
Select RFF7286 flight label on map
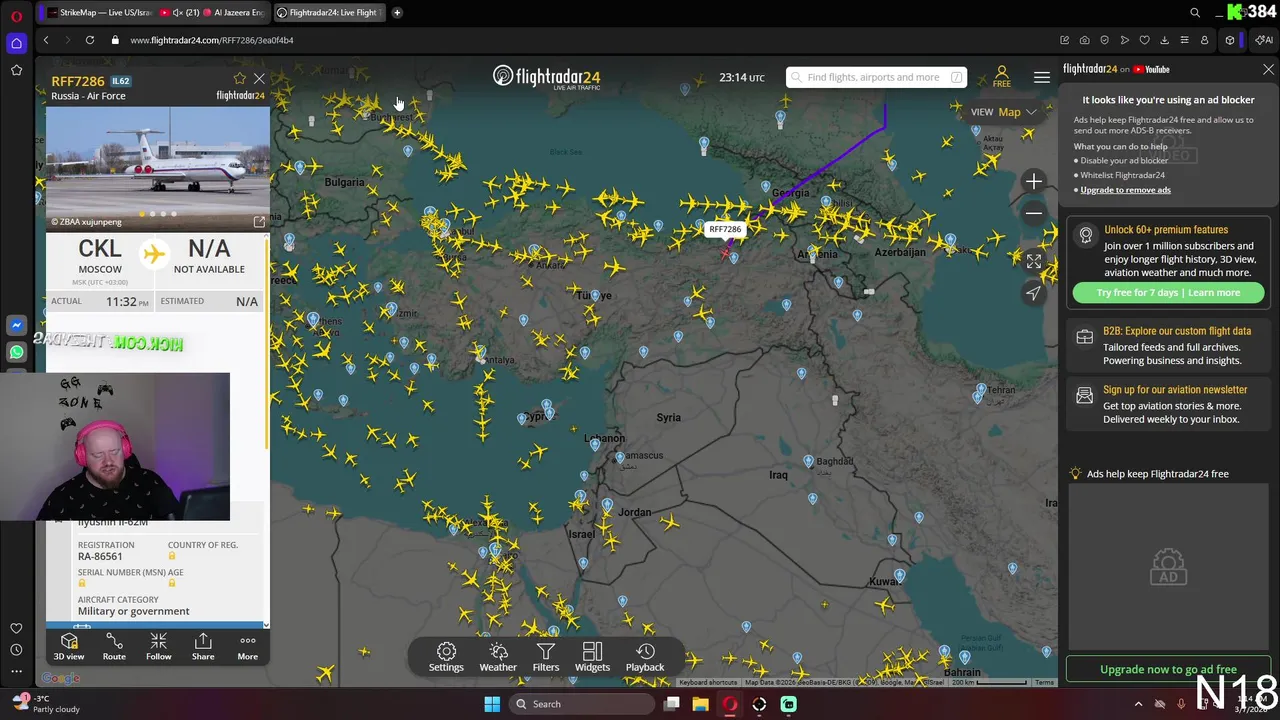(x=725, y=229)
